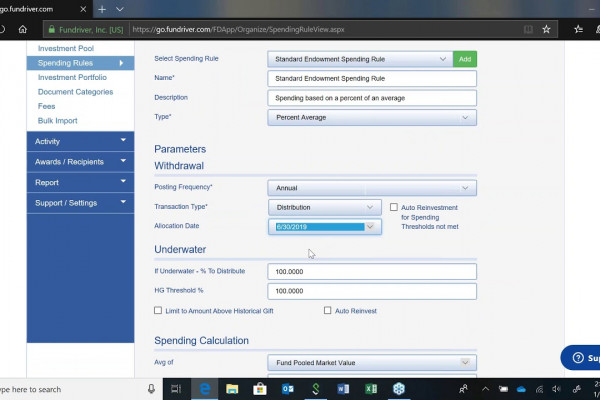Launch Excel from the taskbar
Image resolution: width=600 pixels, height=400 pixels.
pos(371,389)
